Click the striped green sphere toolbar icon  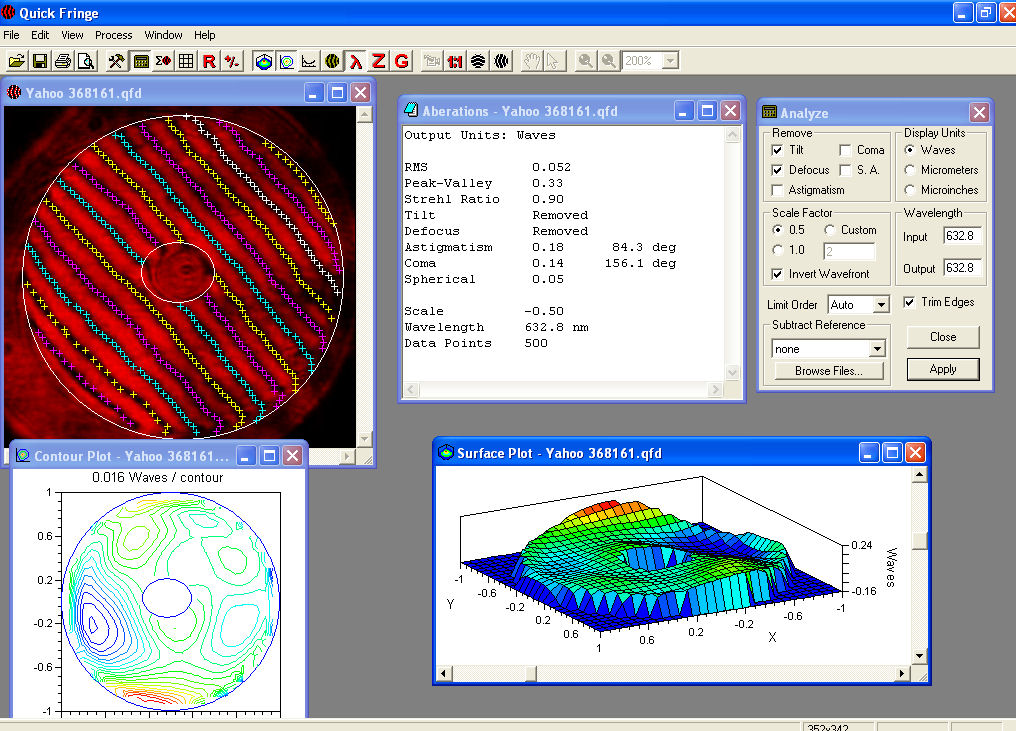pos(332,61)
